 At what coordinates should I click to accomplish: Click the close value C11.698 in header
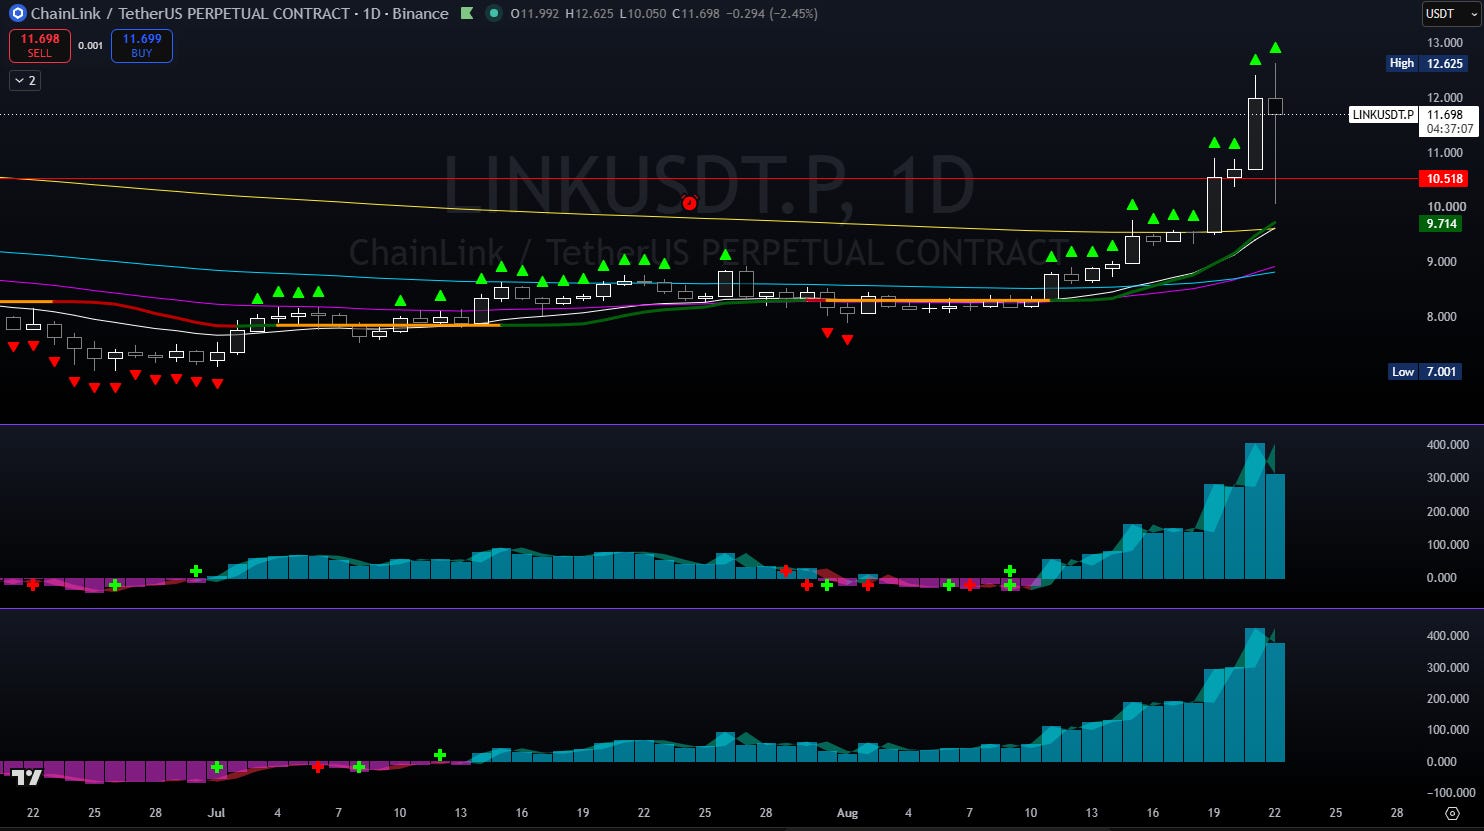(696, 14)
